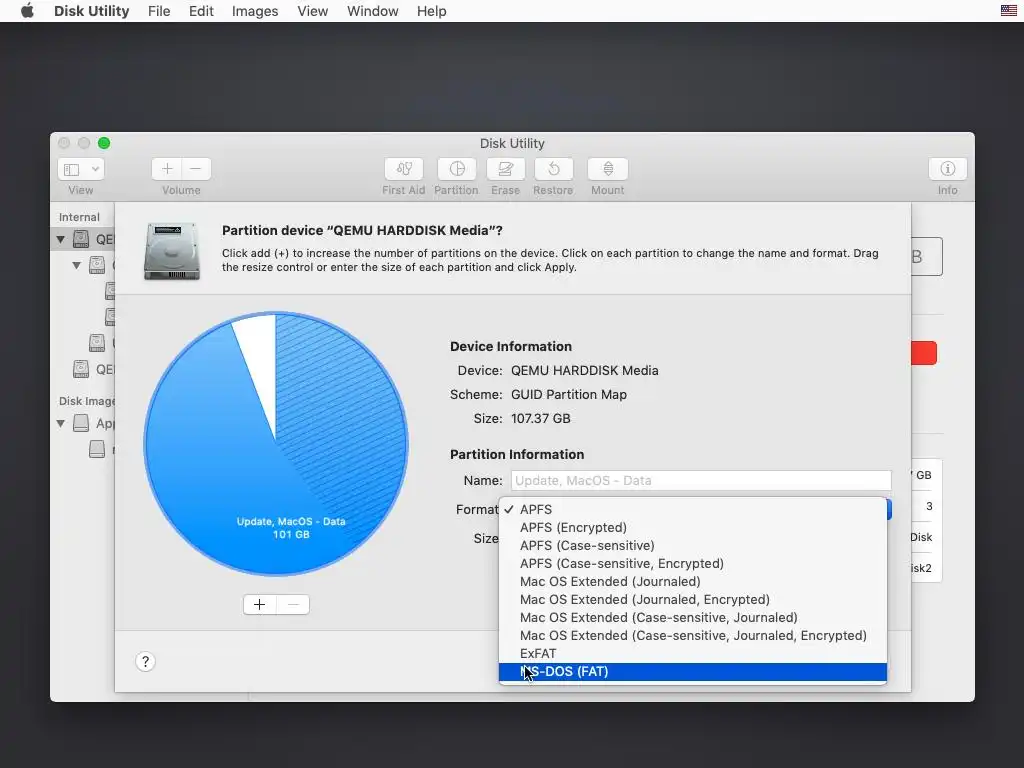
Task: Open help with the question mark button
Action: (x=145, y=662)
